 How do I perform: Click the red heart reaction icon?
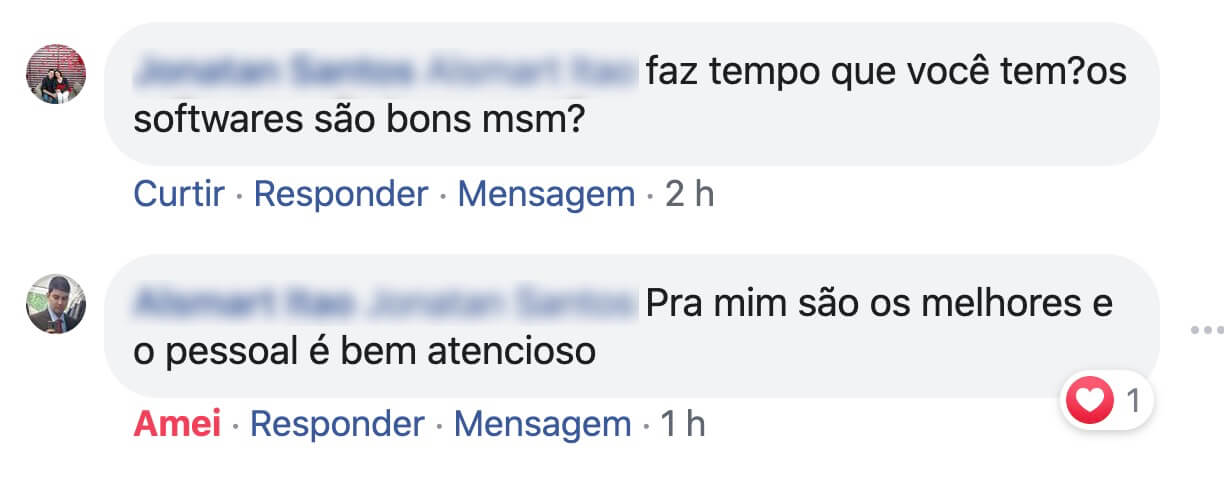[1089, 402]
